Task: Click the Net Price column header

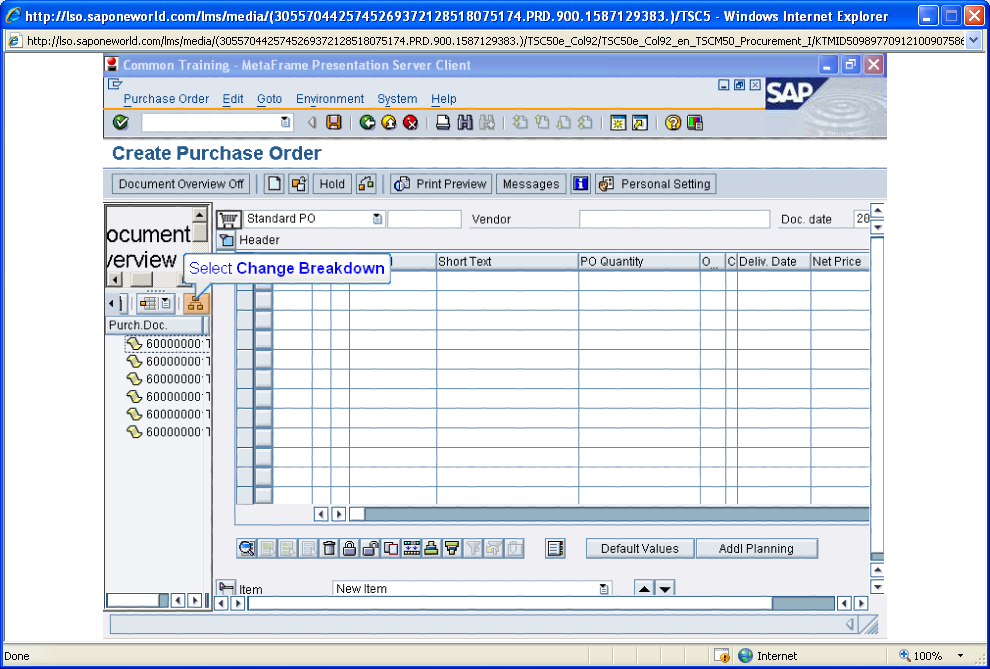Action: click(840, 261)
